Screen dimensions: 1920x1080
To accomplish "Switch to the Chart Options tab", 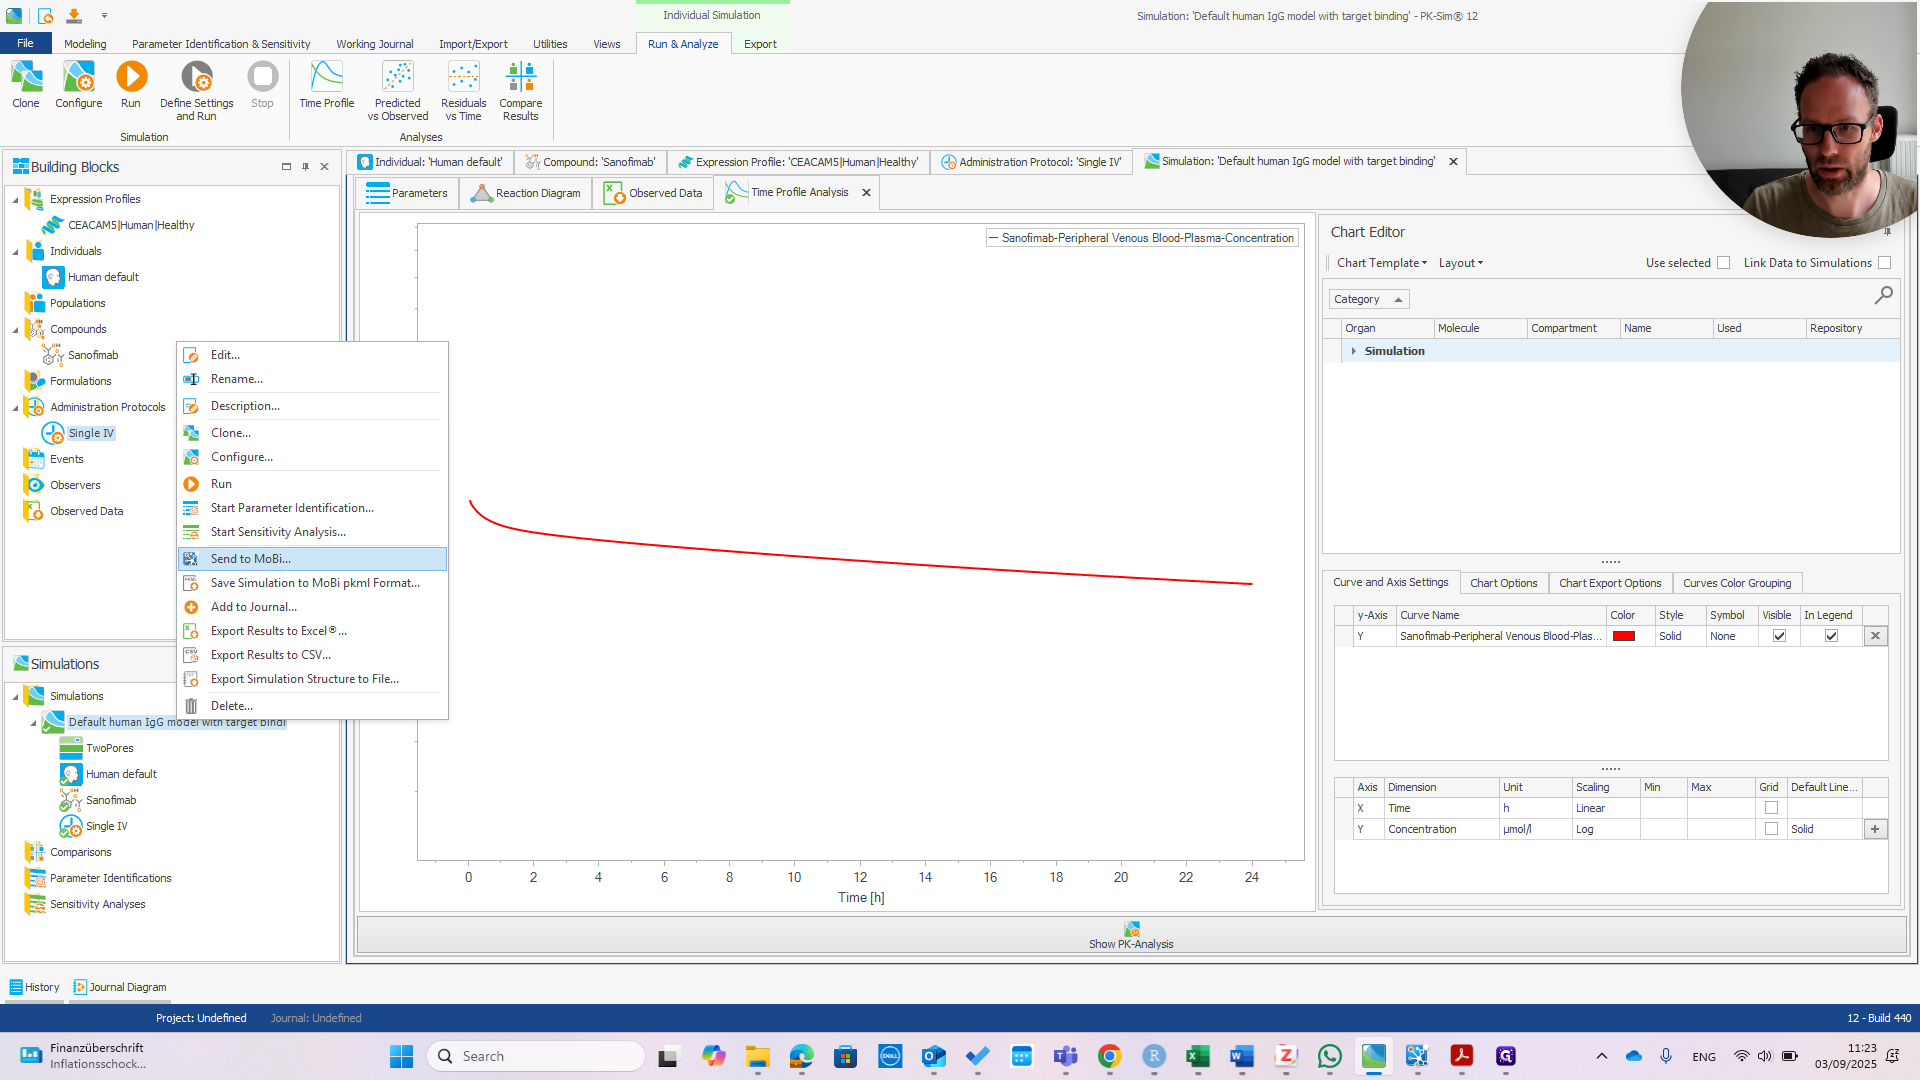I will point(1503,583).
